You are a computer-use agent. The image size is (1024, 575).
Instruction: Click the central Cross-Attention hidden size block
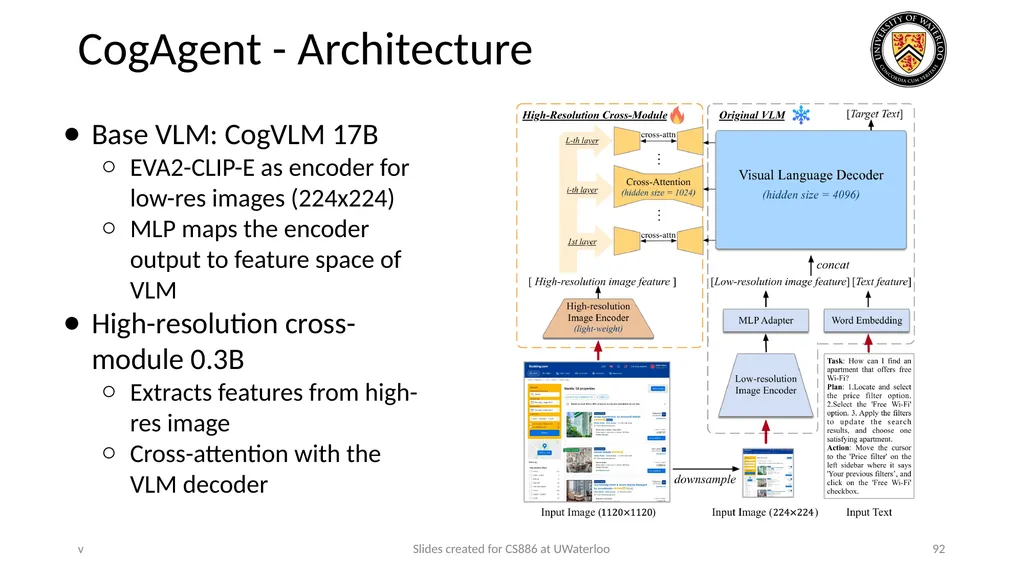click(658, 186)
